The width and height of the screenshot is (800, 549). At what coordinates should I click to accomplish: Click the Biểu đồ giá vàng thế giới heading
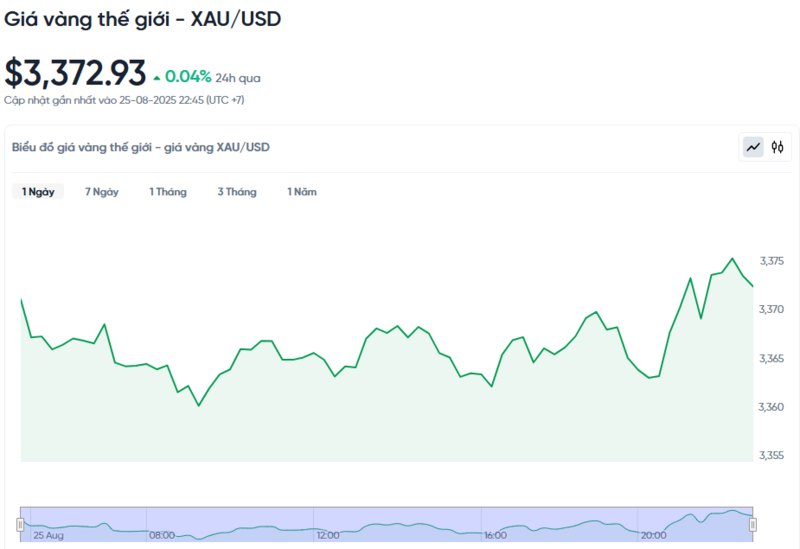point(140,147)
